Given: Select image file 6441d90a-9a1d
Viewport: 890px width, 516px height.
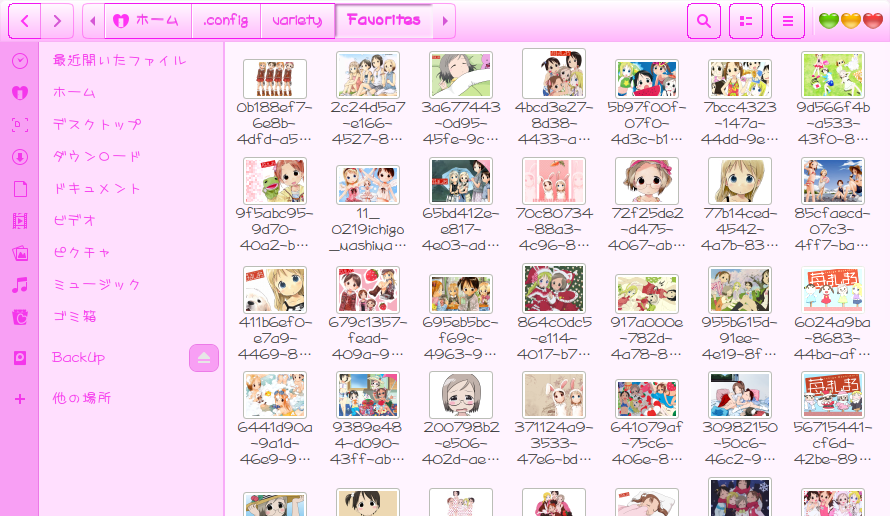Looking at the screenshot, I should point(275,395).
